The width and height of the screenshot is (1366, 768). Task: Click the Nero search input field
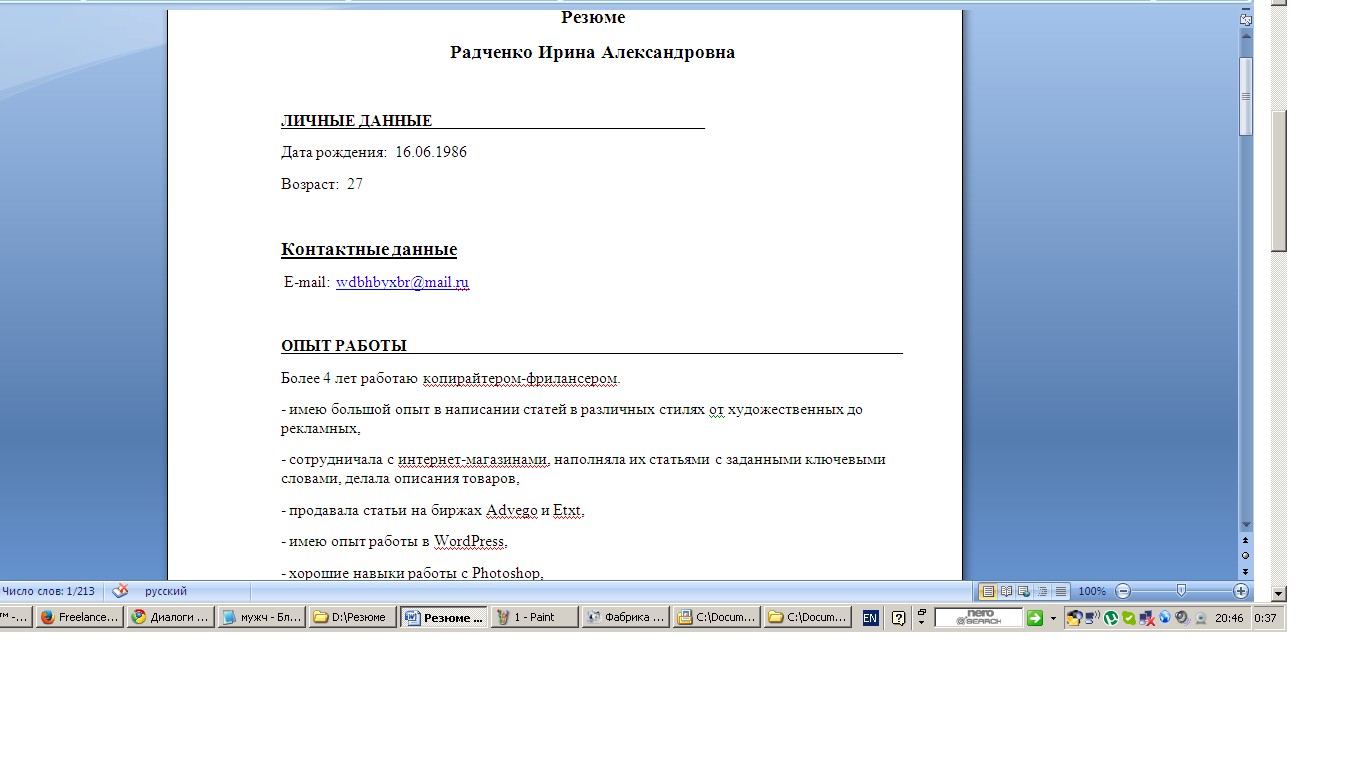pyautogui.click(x=978, y=618)
